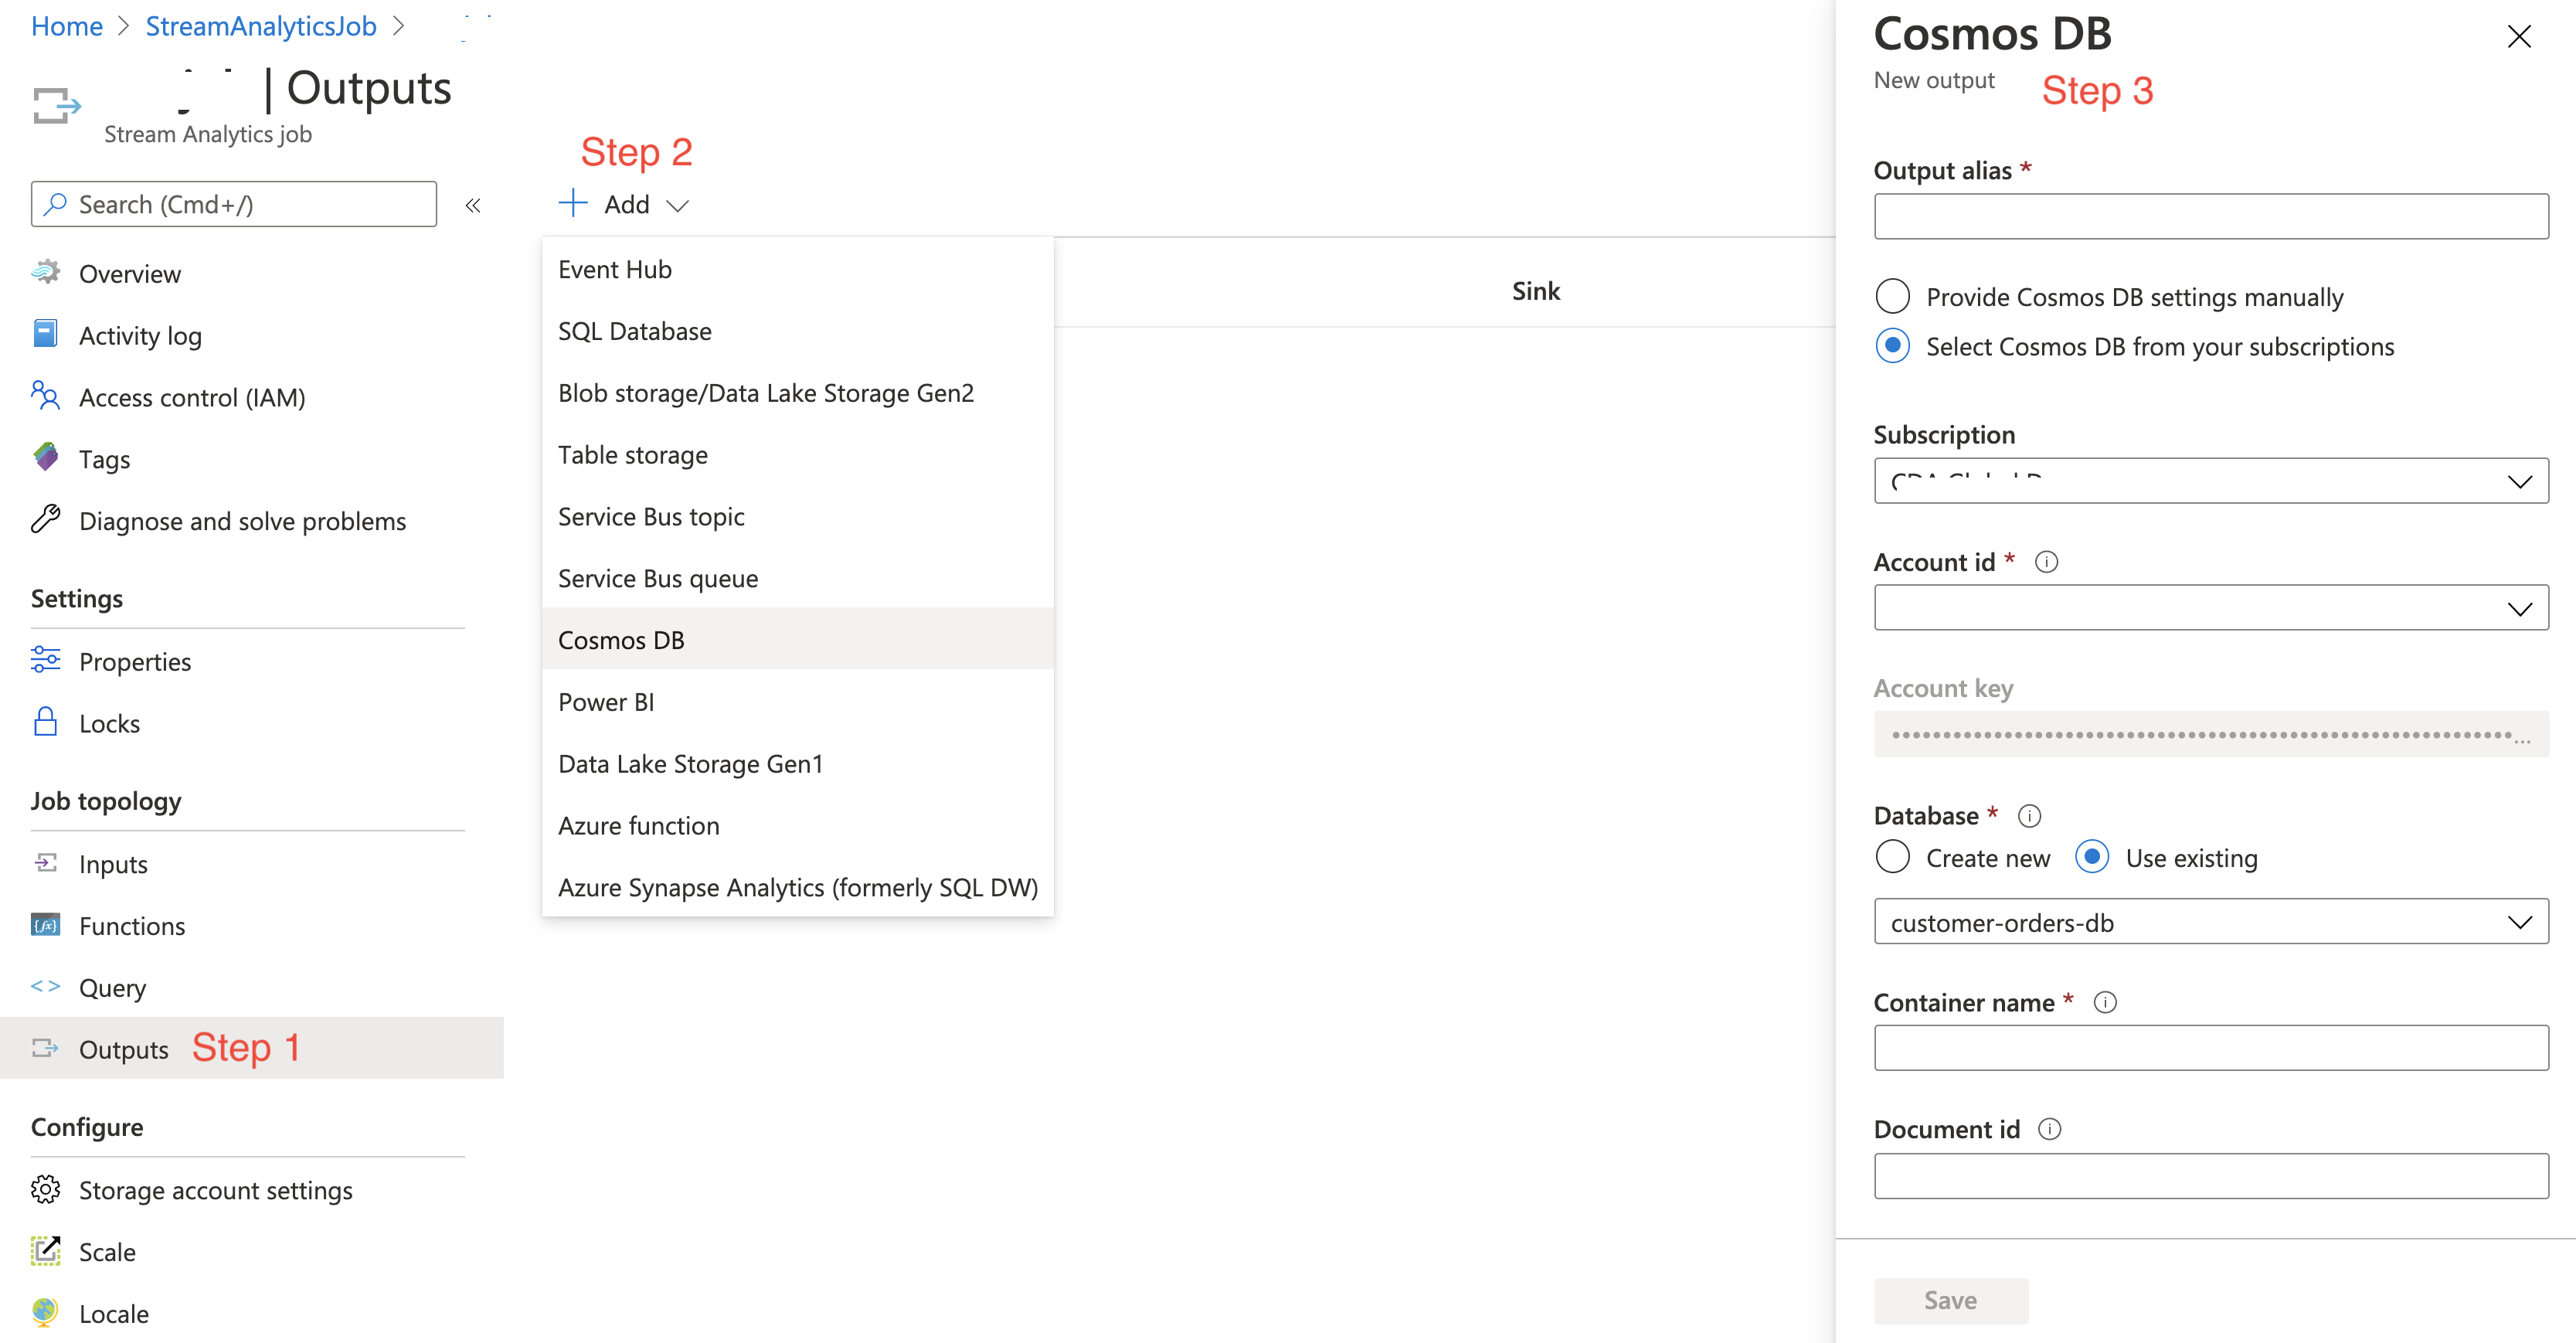Image resolution: width=2576 pixels, height=1343 pixels.
Task: Select Use existing database radio button
Action: [x=2091, y=857]
